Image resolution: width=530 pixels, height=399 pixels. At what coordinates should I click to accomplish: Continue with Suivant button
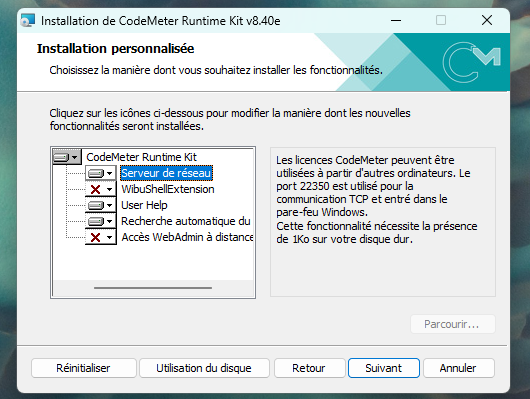[384, 368]
